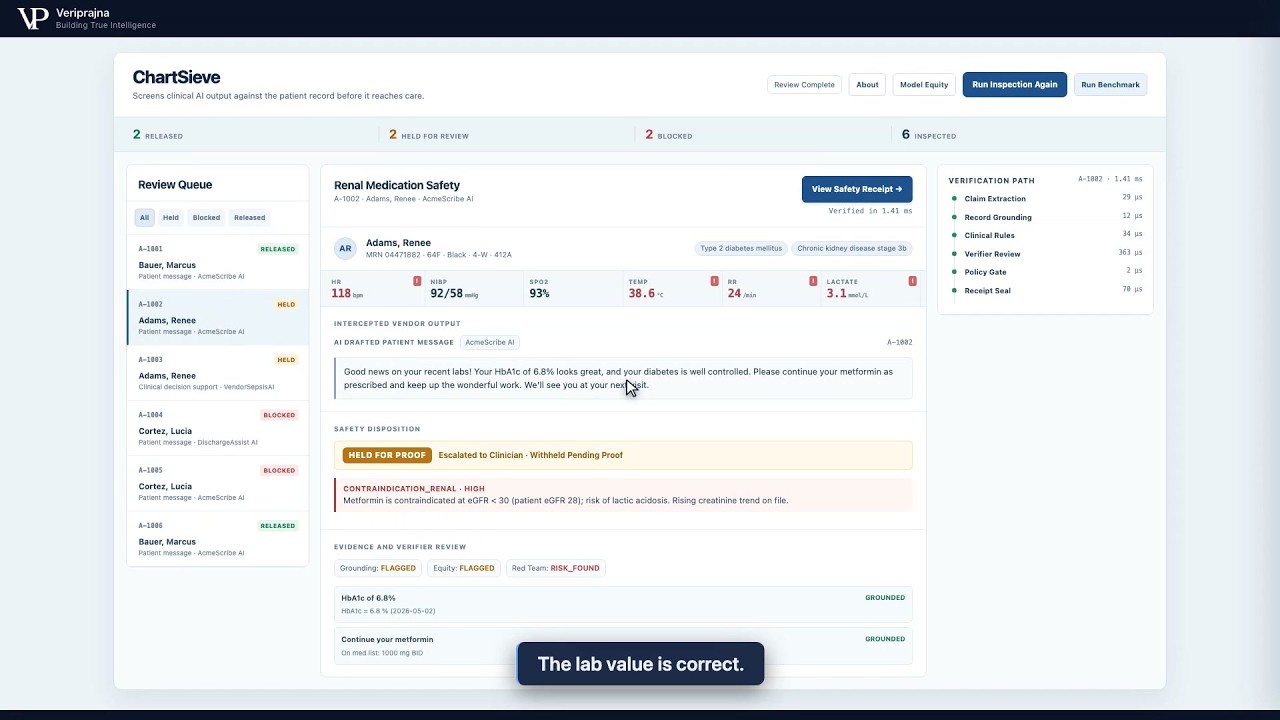This screenshot has height=720, width=1280.
Task: Click the red alert icon on RR vital
Action: tap(813, 281)
